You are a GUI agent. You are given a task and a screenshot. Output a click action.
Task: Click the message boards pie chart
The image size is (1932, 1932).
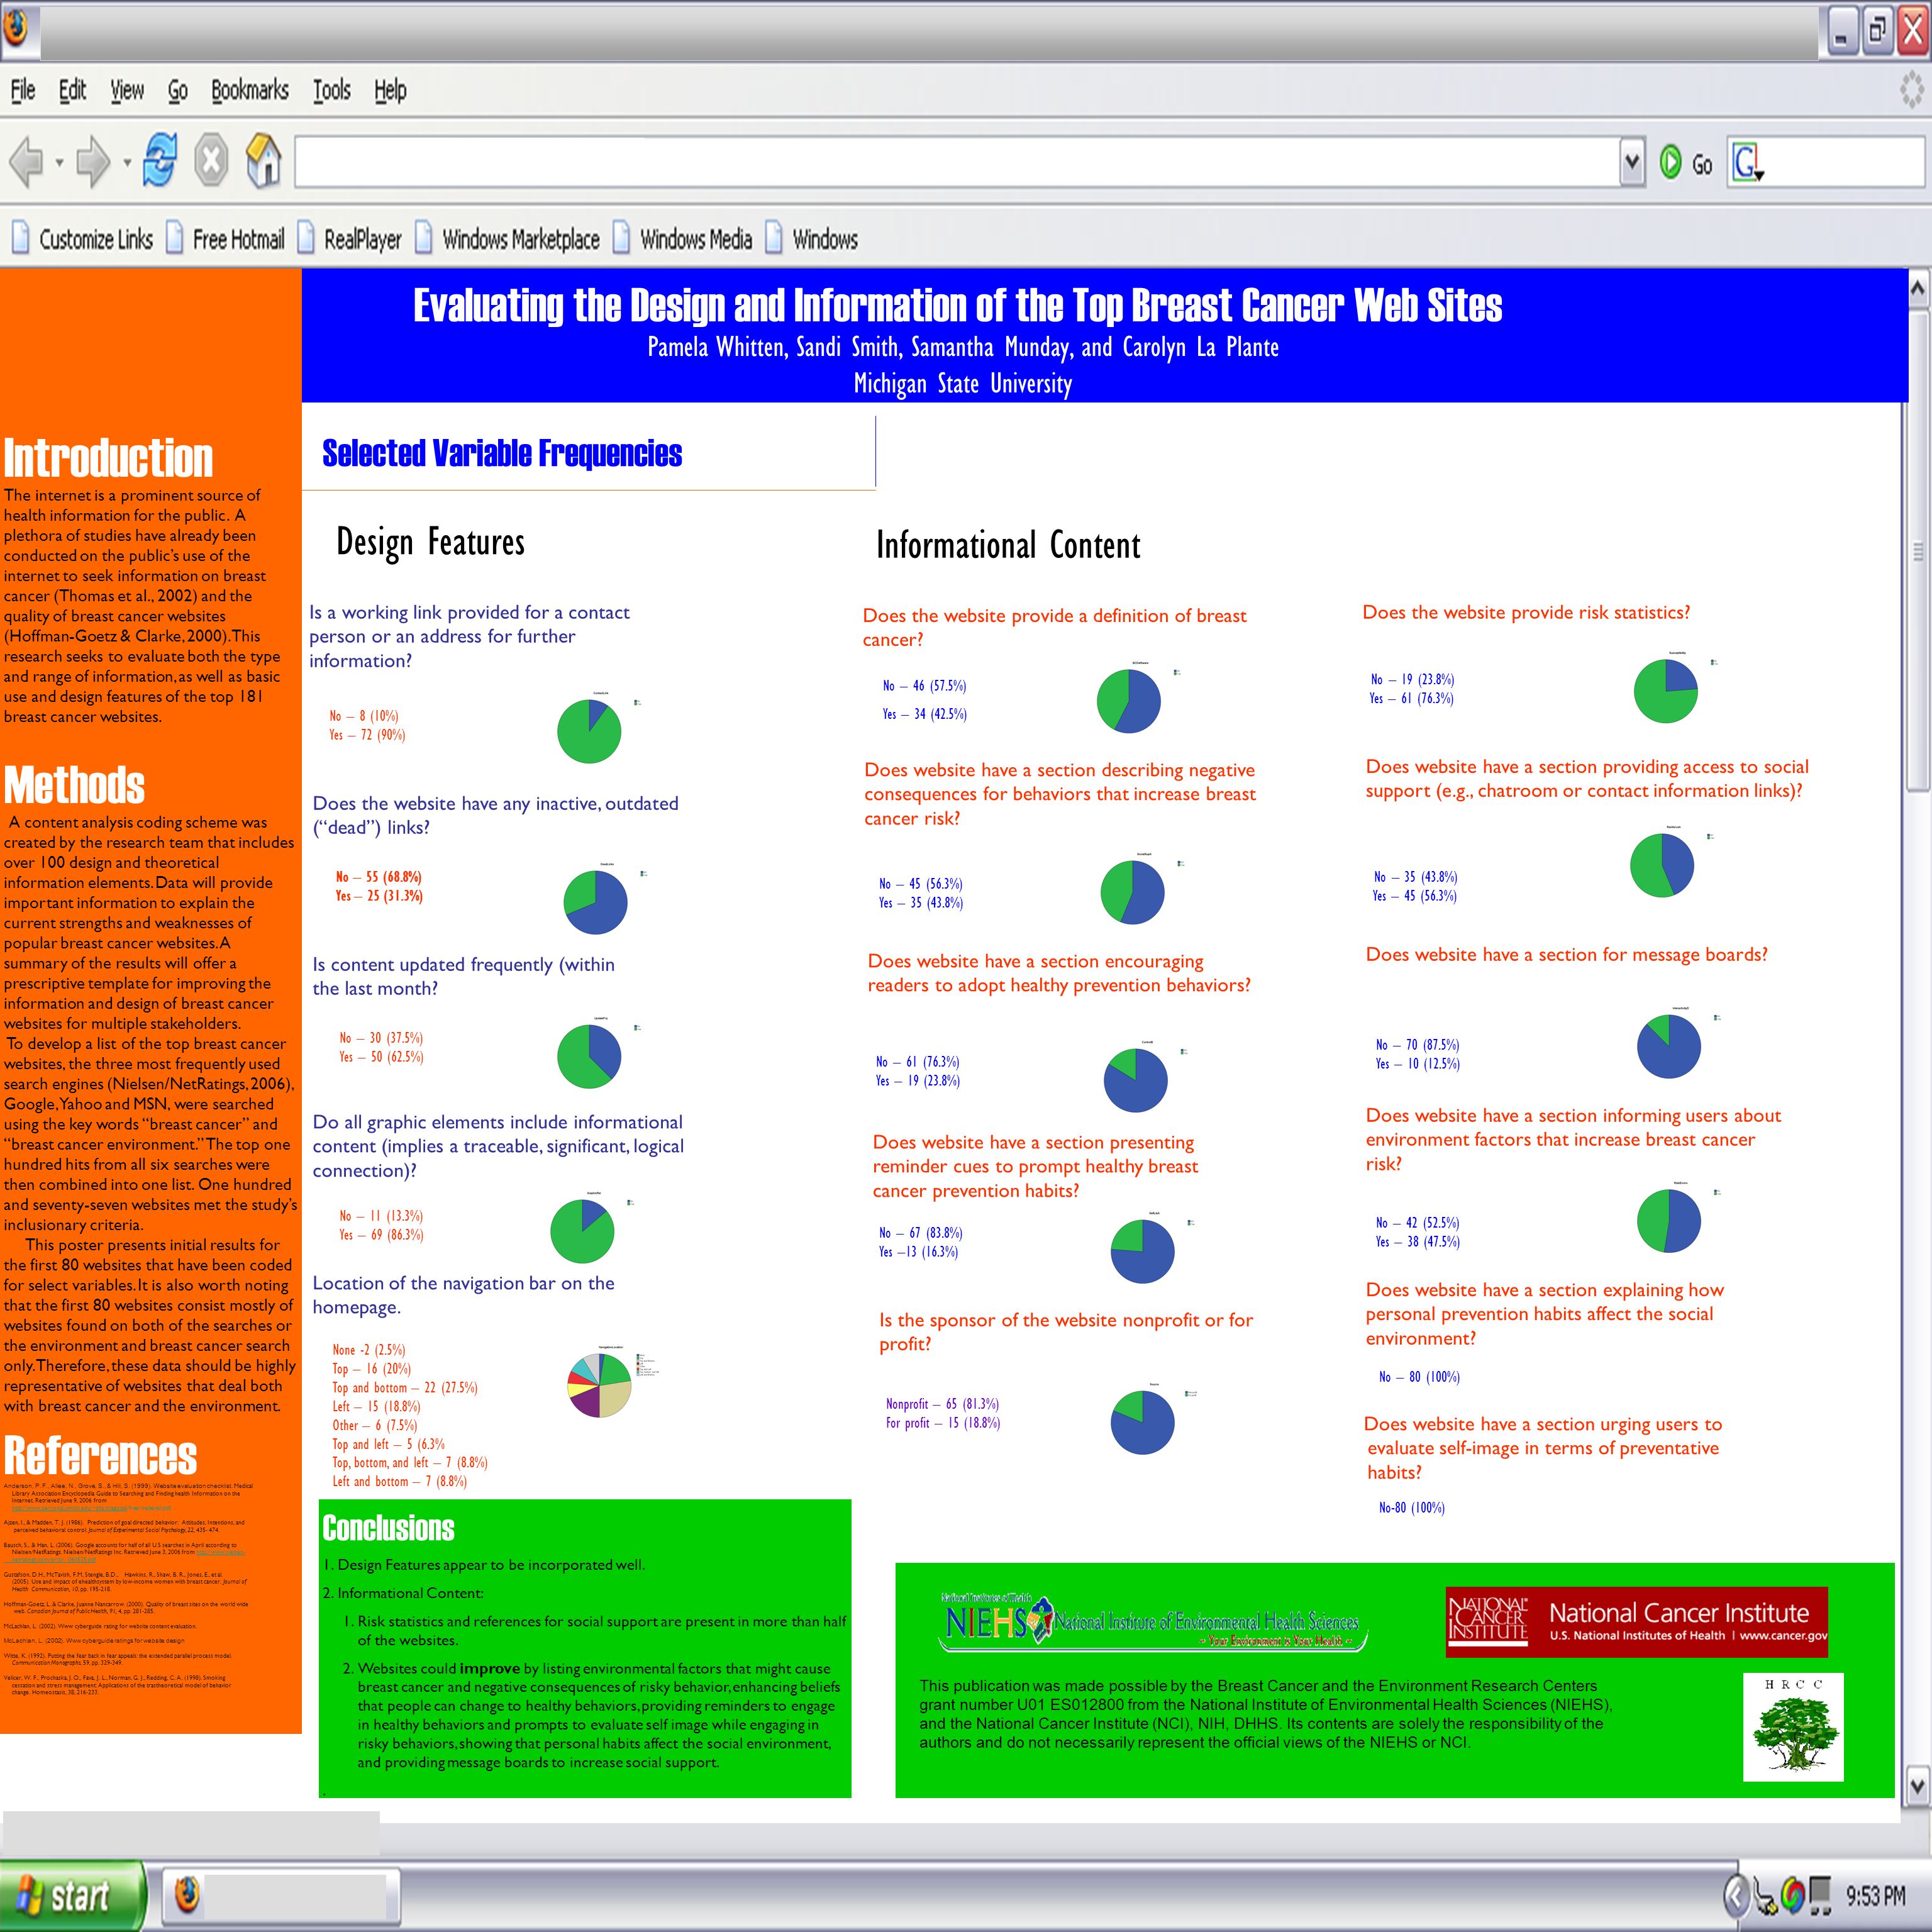(1669, 1046)
